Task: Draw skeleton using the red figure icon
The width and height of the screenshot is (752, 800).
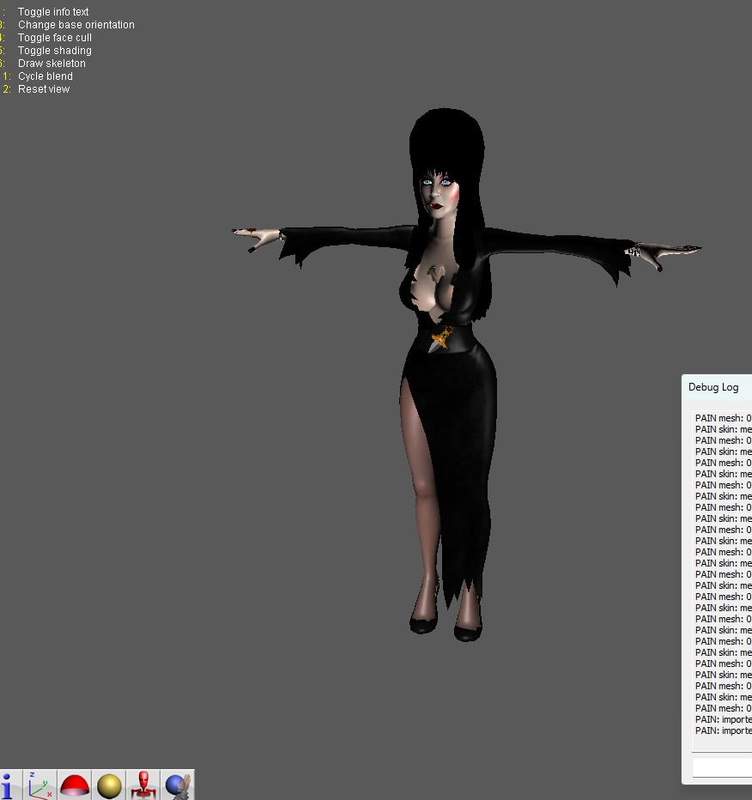Action: click(143, 785)
